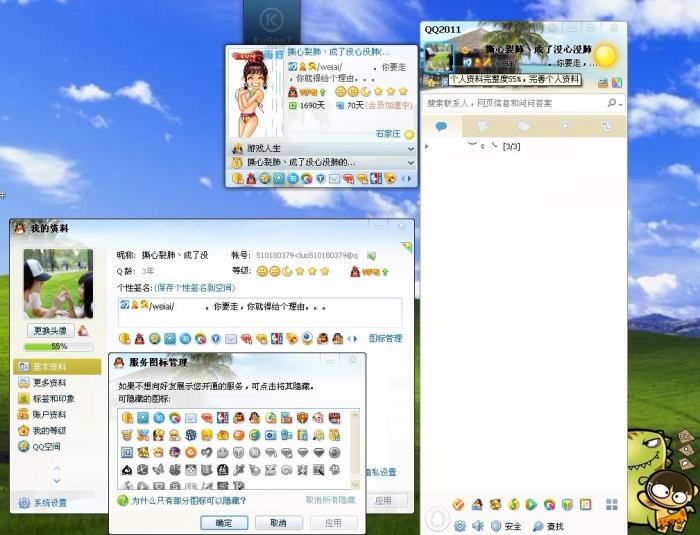700x535 pixels.
Task: Click the speaker message icon in QQ2011 panel
Action: click(x=478, y=526)
